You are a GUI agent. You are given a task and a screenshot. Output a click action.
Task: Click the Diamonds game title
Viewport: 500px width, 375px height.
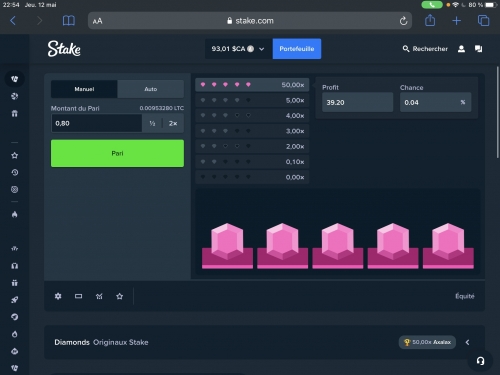pos(72,342)
